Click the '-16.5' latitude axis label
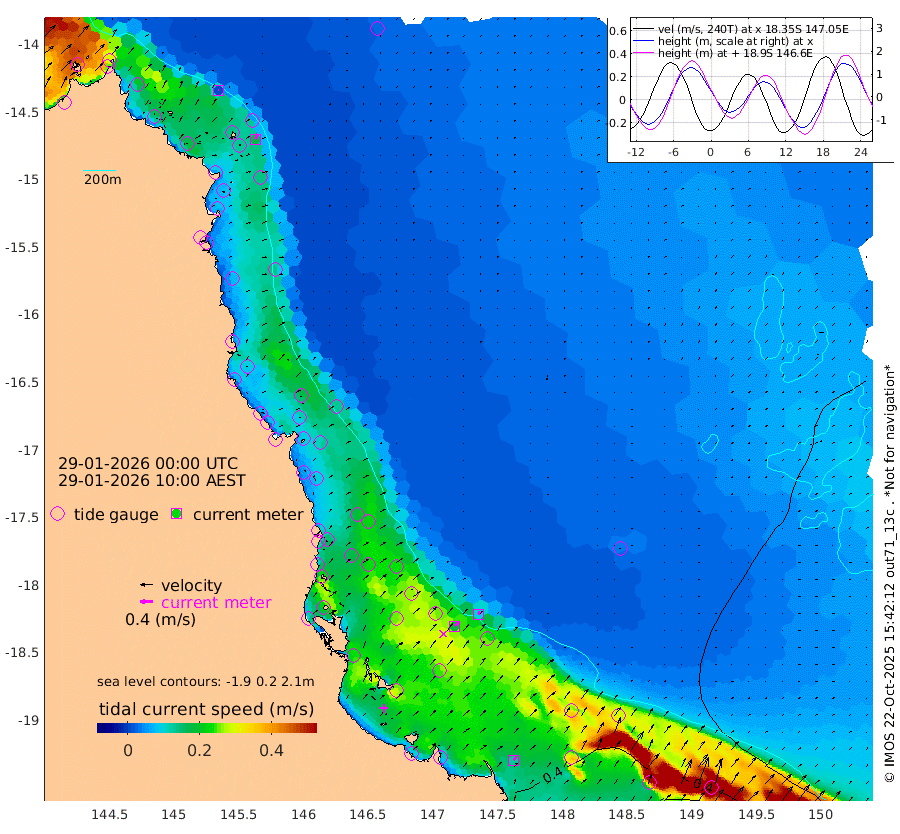Viewport: 900px width, 834px height. (x=22, y=383)
